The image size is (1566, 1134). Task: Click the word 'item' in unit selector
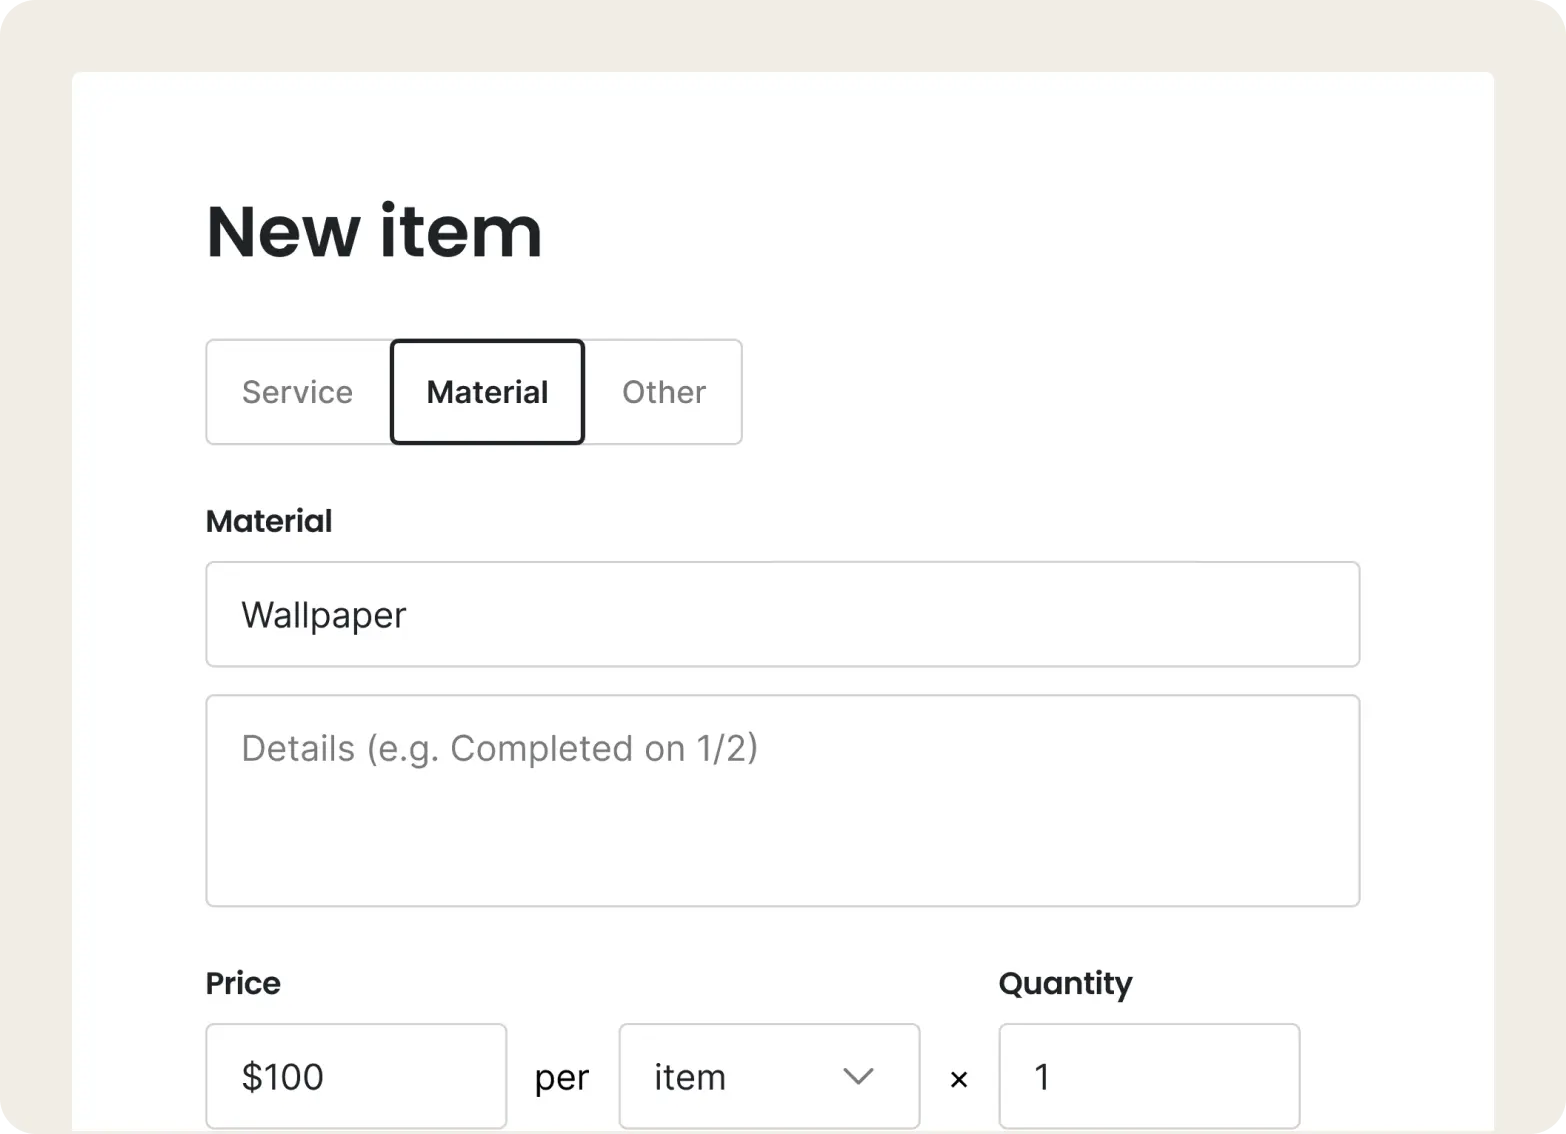click(690, 1077)
